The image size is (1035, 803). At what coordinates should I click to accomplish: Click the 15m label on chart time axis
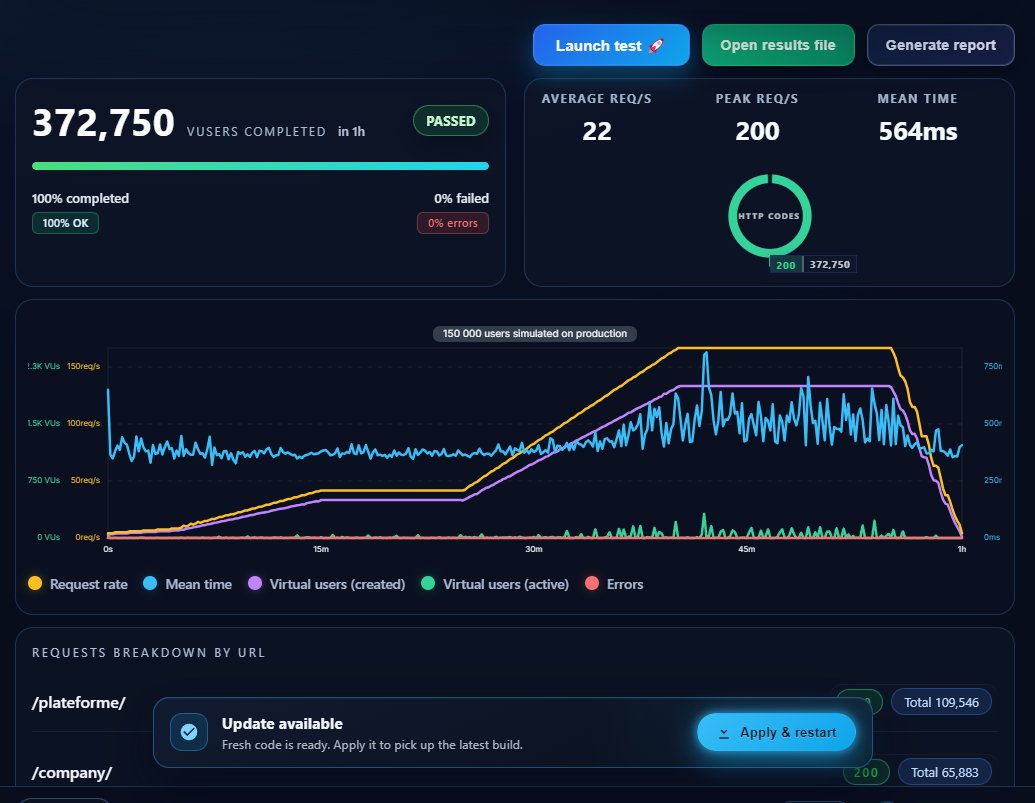click(321, 549)
